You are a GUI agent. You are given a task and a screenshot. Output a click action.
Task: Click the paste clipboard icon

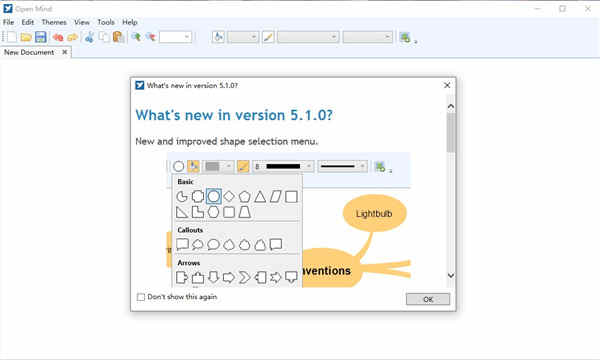click(118, 37)
